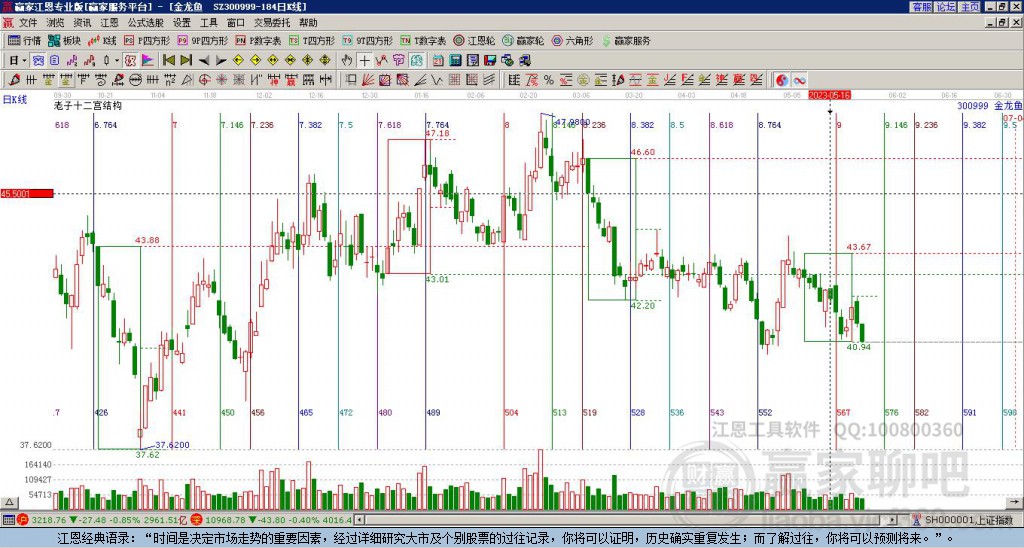Open the 板块 sector view

click(65, 40)
